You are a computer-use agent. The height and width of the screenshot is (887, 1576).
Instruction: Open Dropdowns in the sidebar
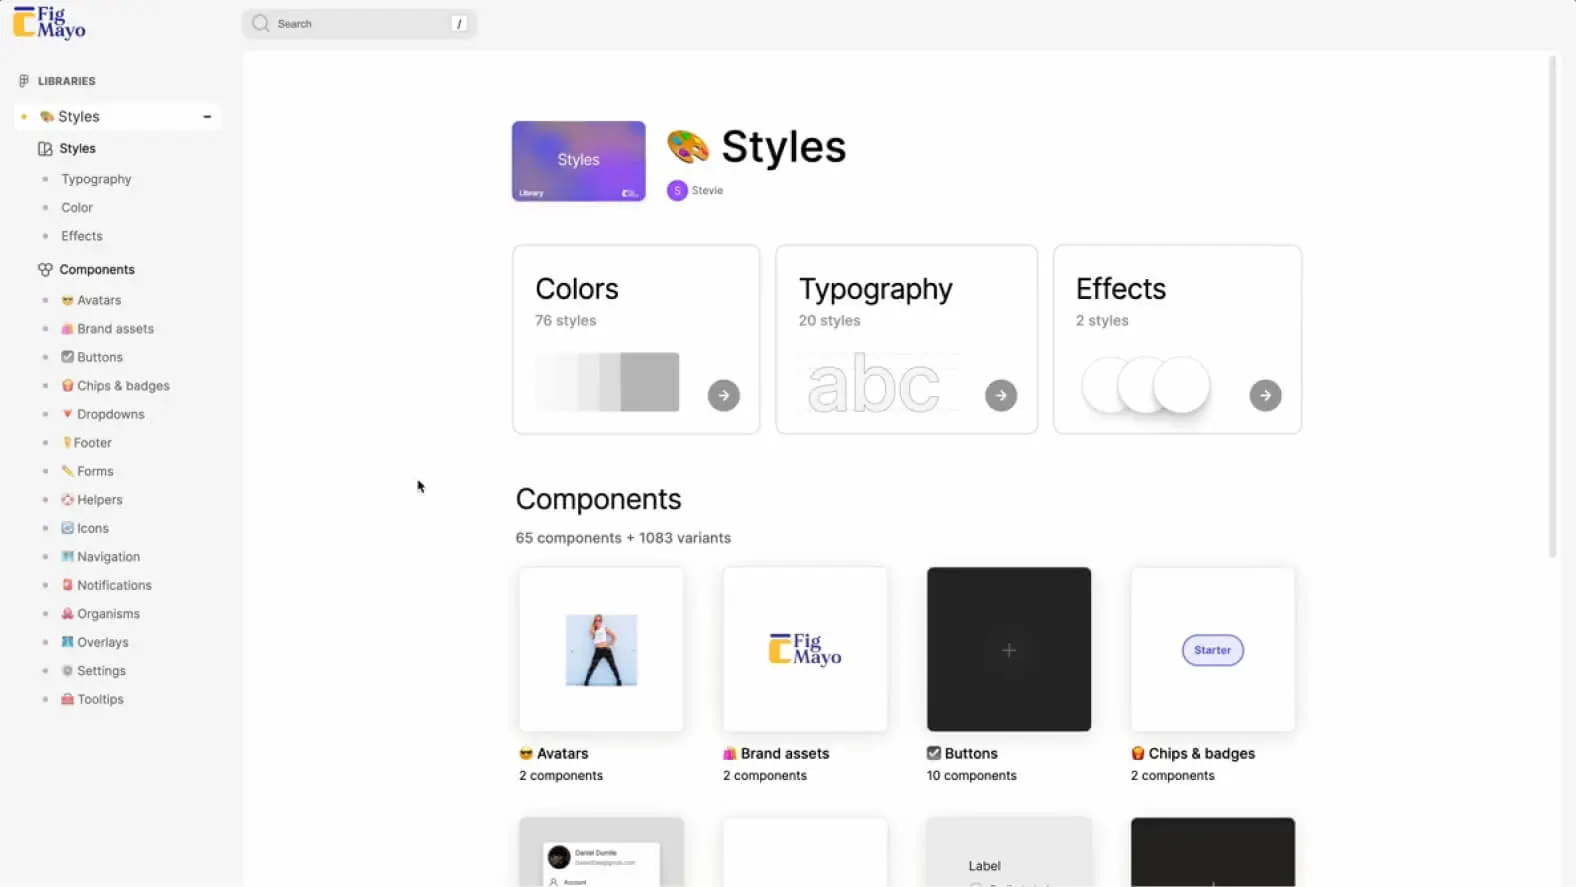(103, 414)
